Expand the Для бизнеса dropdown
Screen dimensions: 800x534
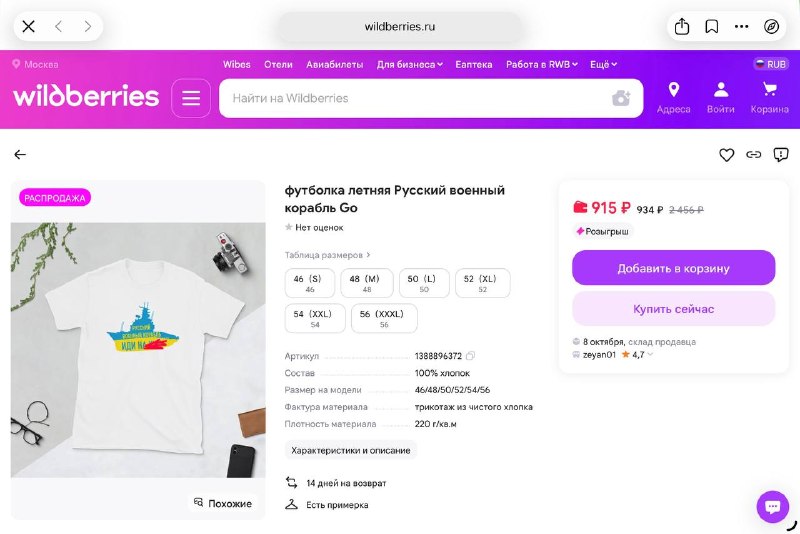410,64
